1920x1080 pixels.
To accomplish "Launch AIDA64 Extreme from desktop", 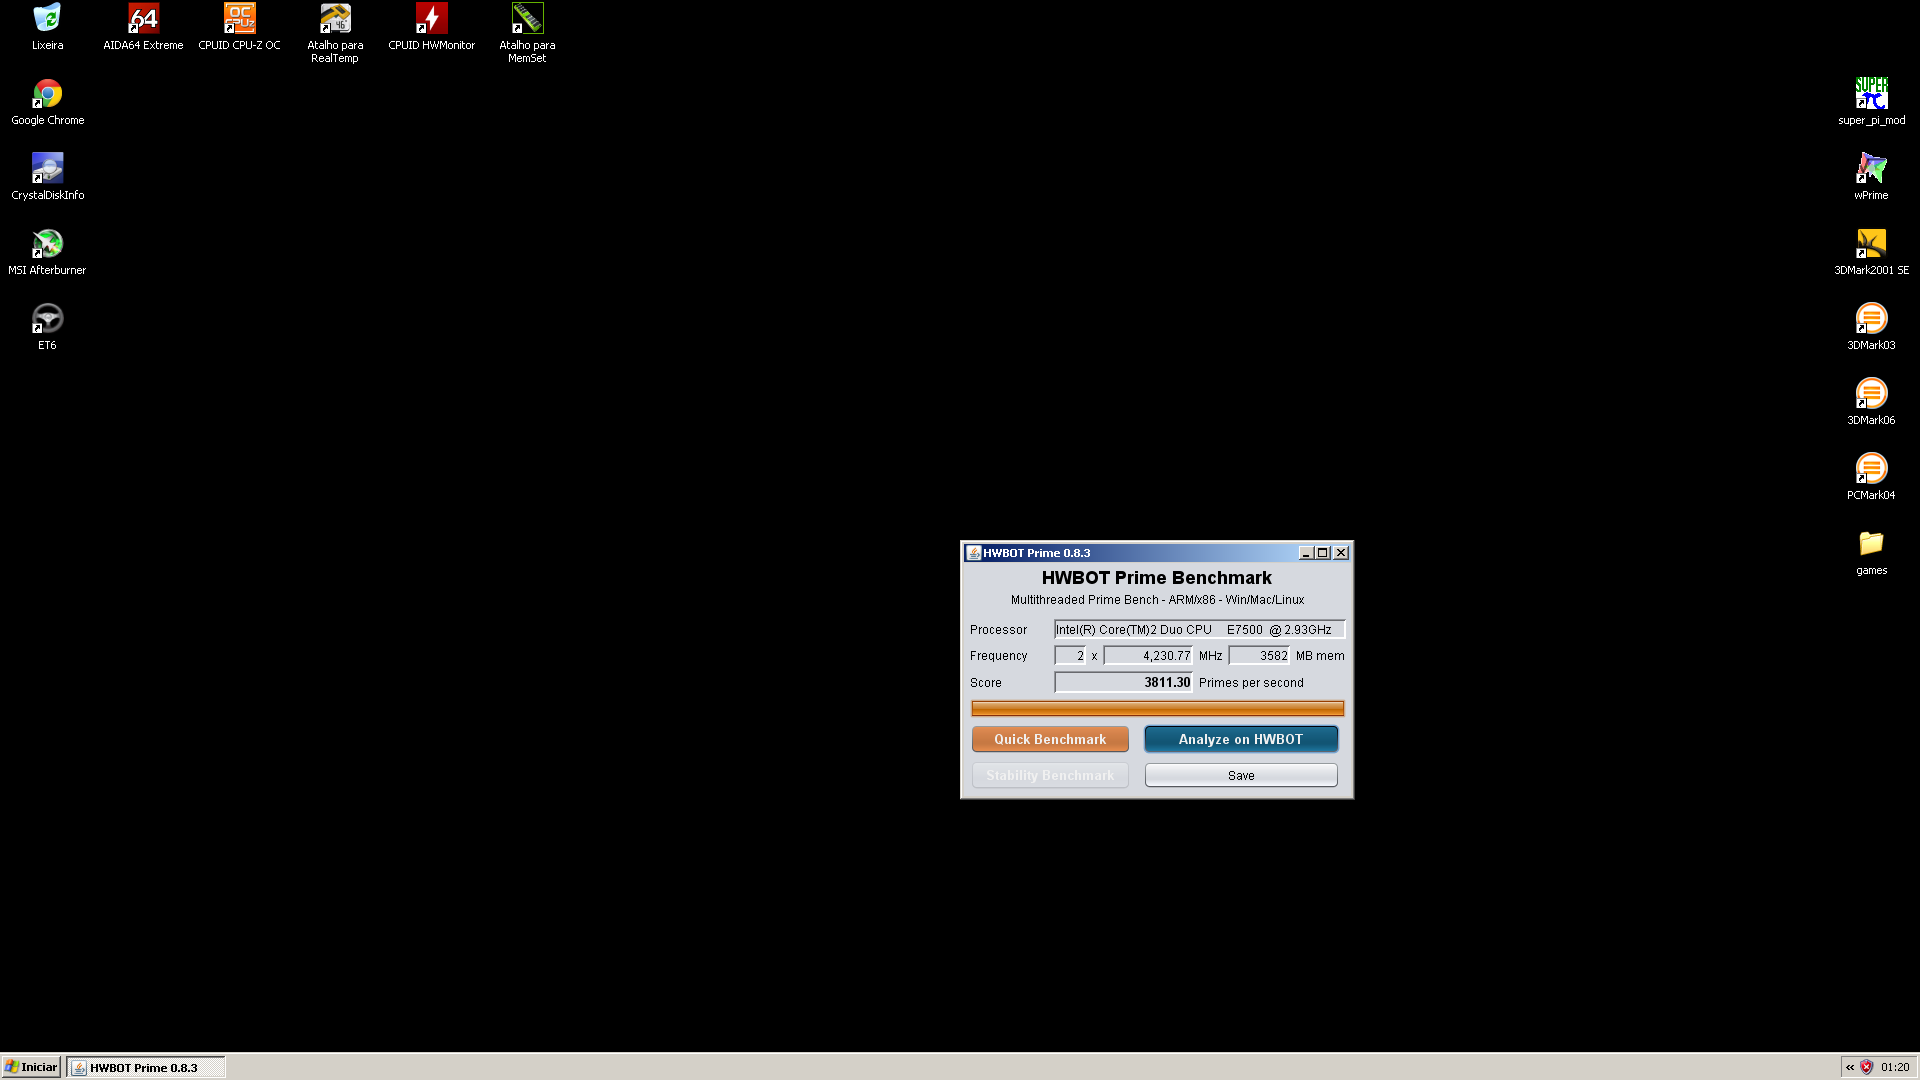I will [x=143, y=18].
